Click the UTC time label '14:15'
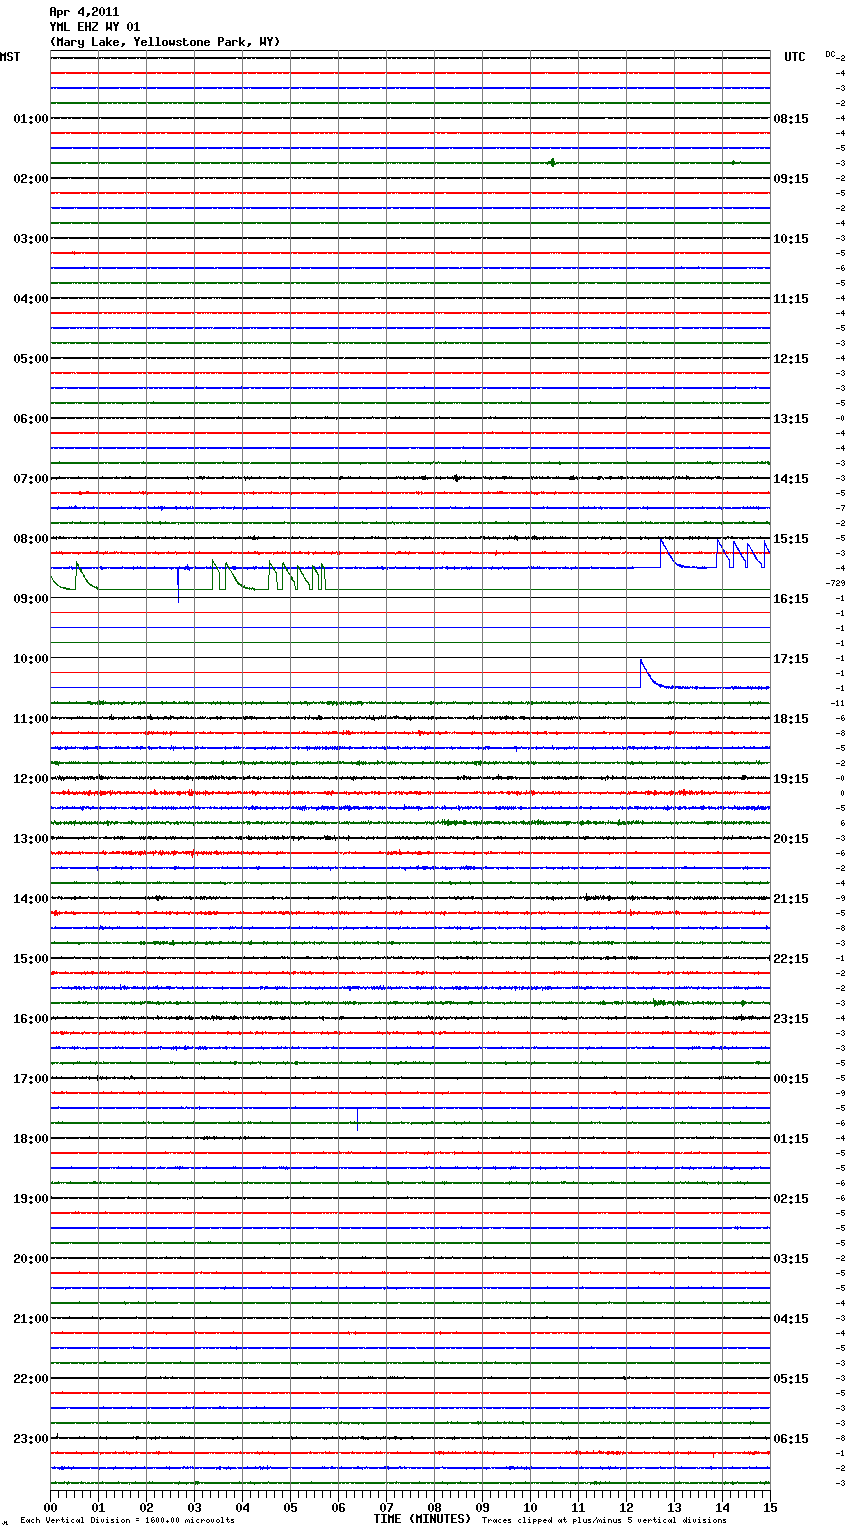Viewport: 850px width, 1534px height. click(x=791, y=479)
